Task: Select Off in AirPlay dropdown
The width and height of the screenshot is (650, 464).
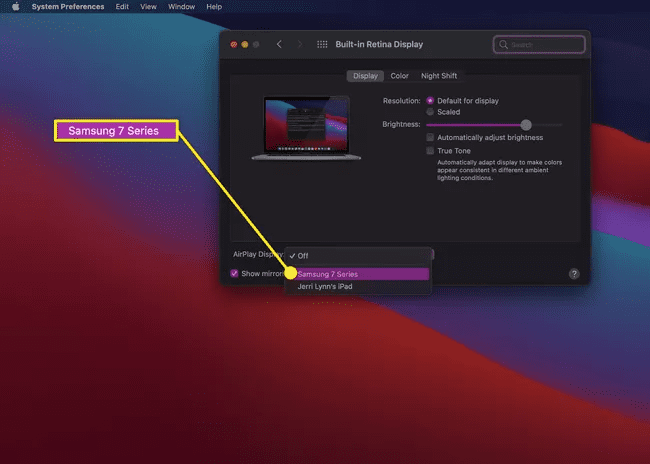Action: click(x=303, y=256)
